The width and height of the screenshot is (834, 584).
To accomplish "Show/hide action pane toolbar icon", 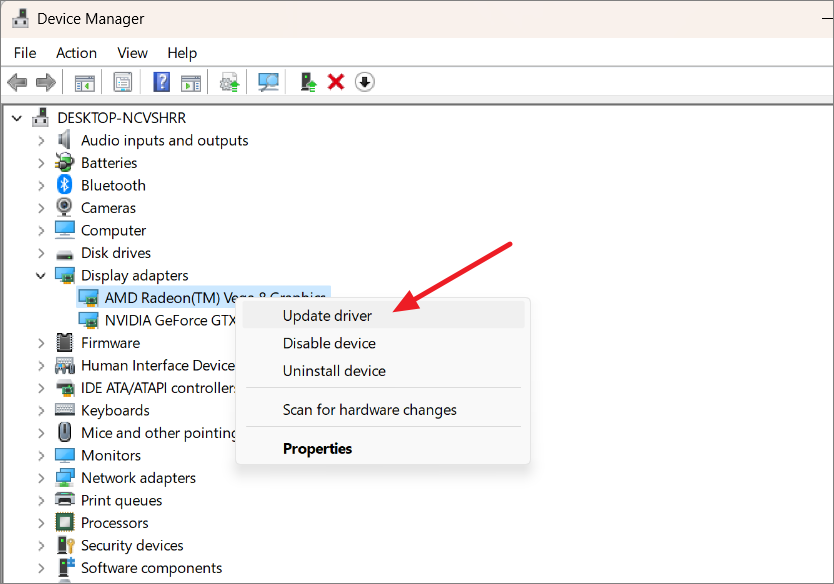I will click(191, 82).
